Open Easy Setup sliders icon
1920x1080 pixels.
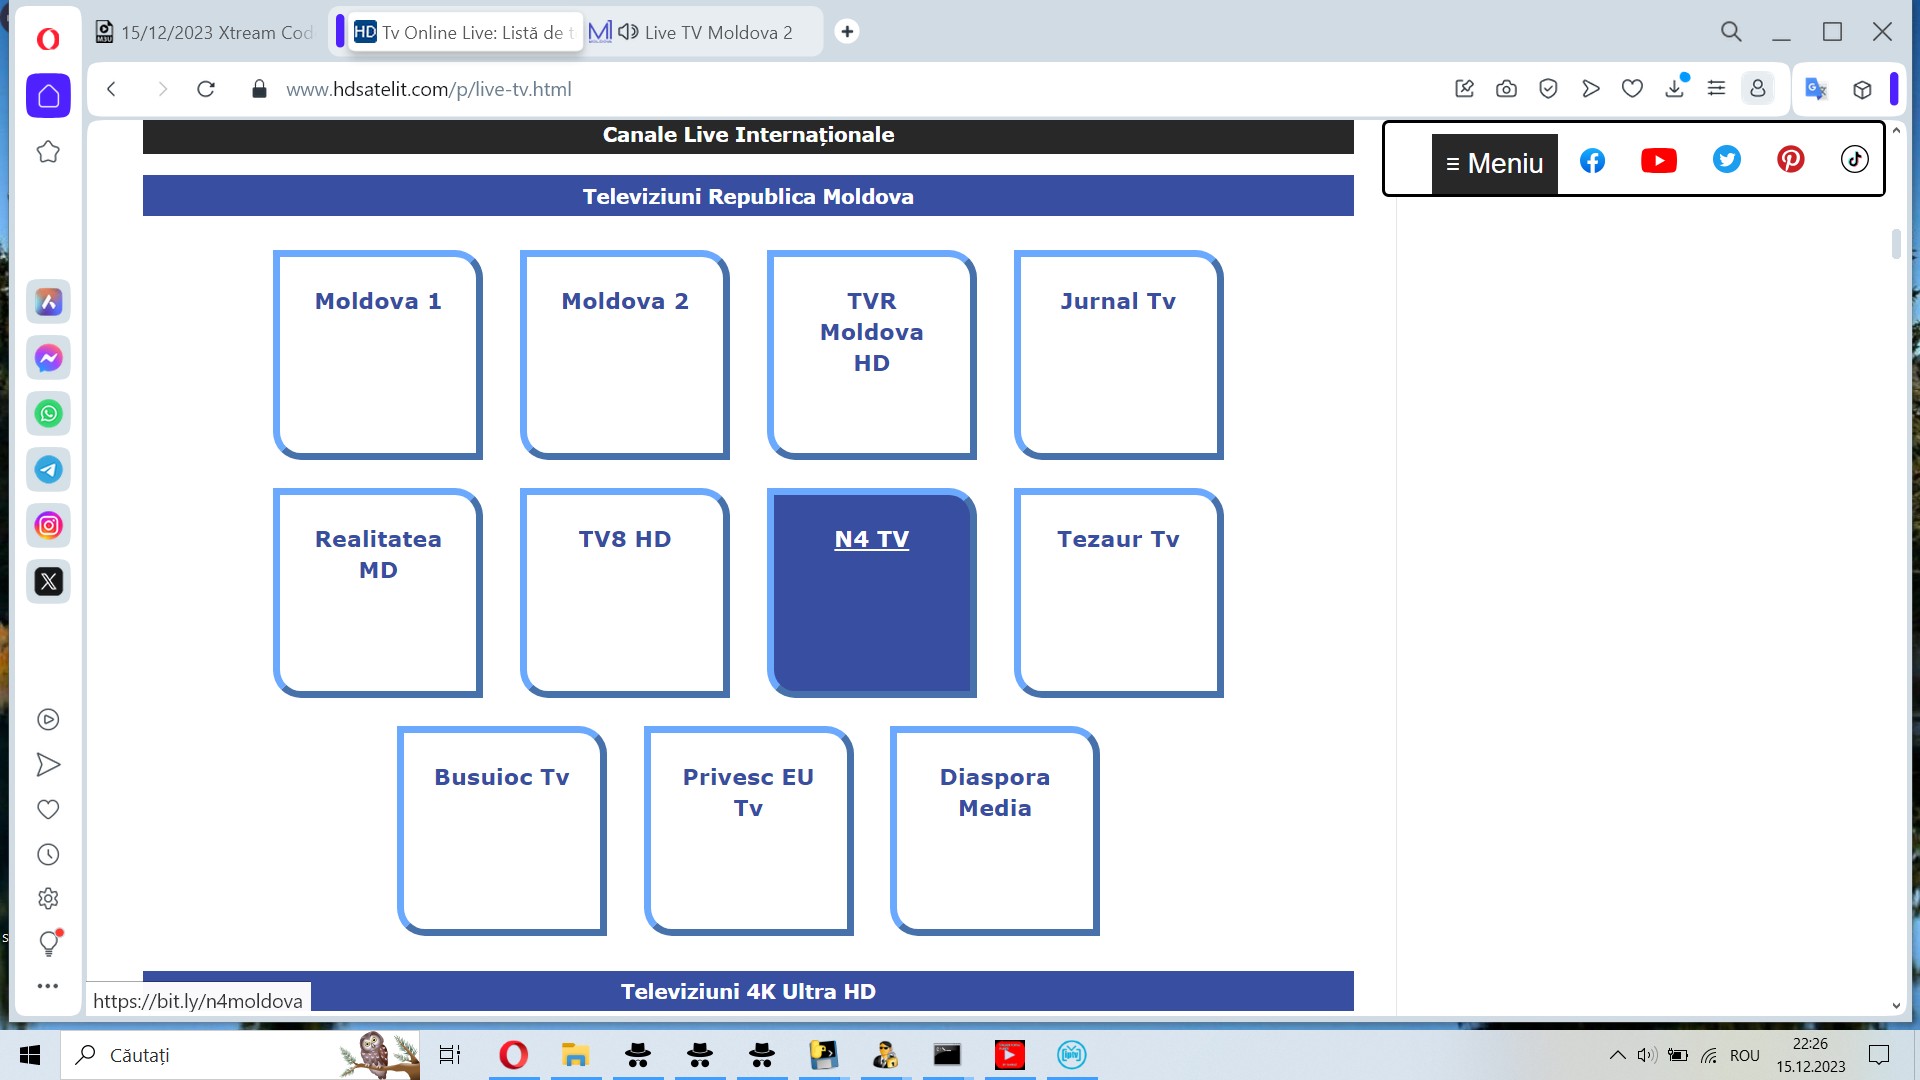click(x=1716, y=89)
